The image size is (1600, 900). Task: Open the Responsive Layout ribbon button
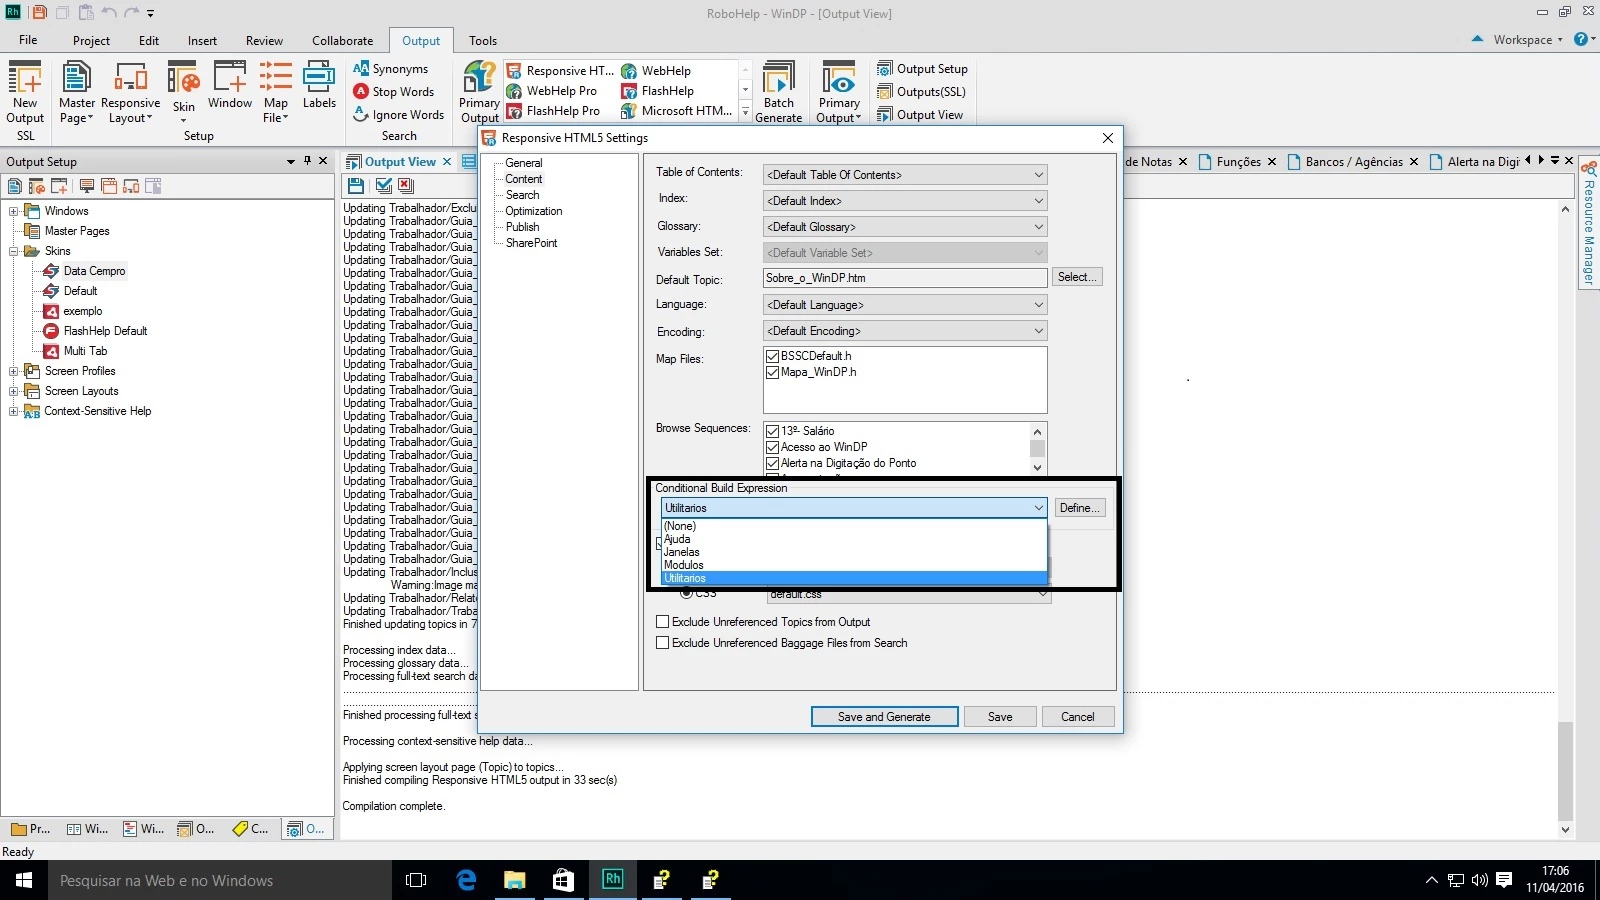(131, 92)
